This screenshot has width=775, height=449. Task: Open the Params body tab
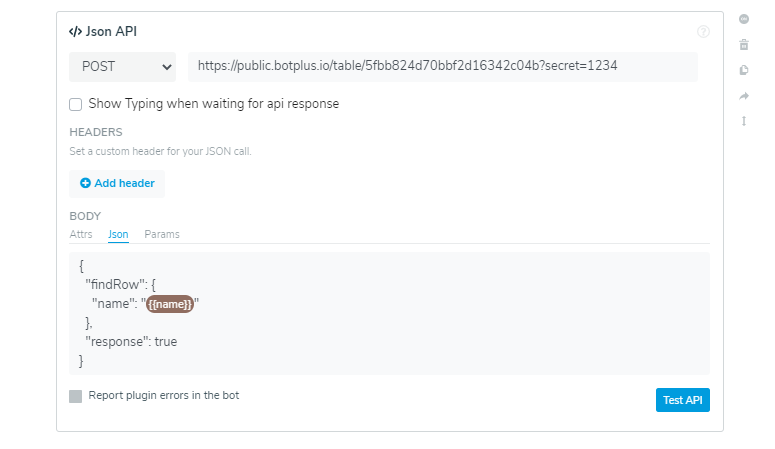162,234
